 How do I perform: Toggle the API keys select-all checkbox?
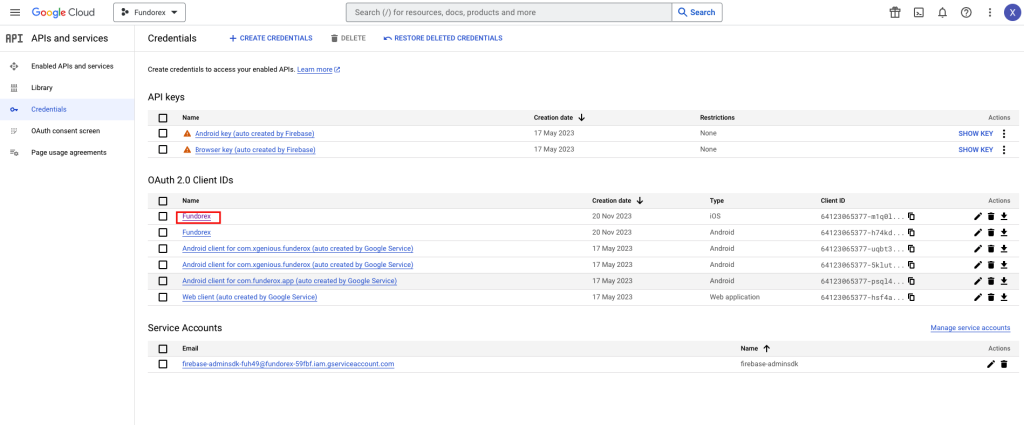coord(163,118)
